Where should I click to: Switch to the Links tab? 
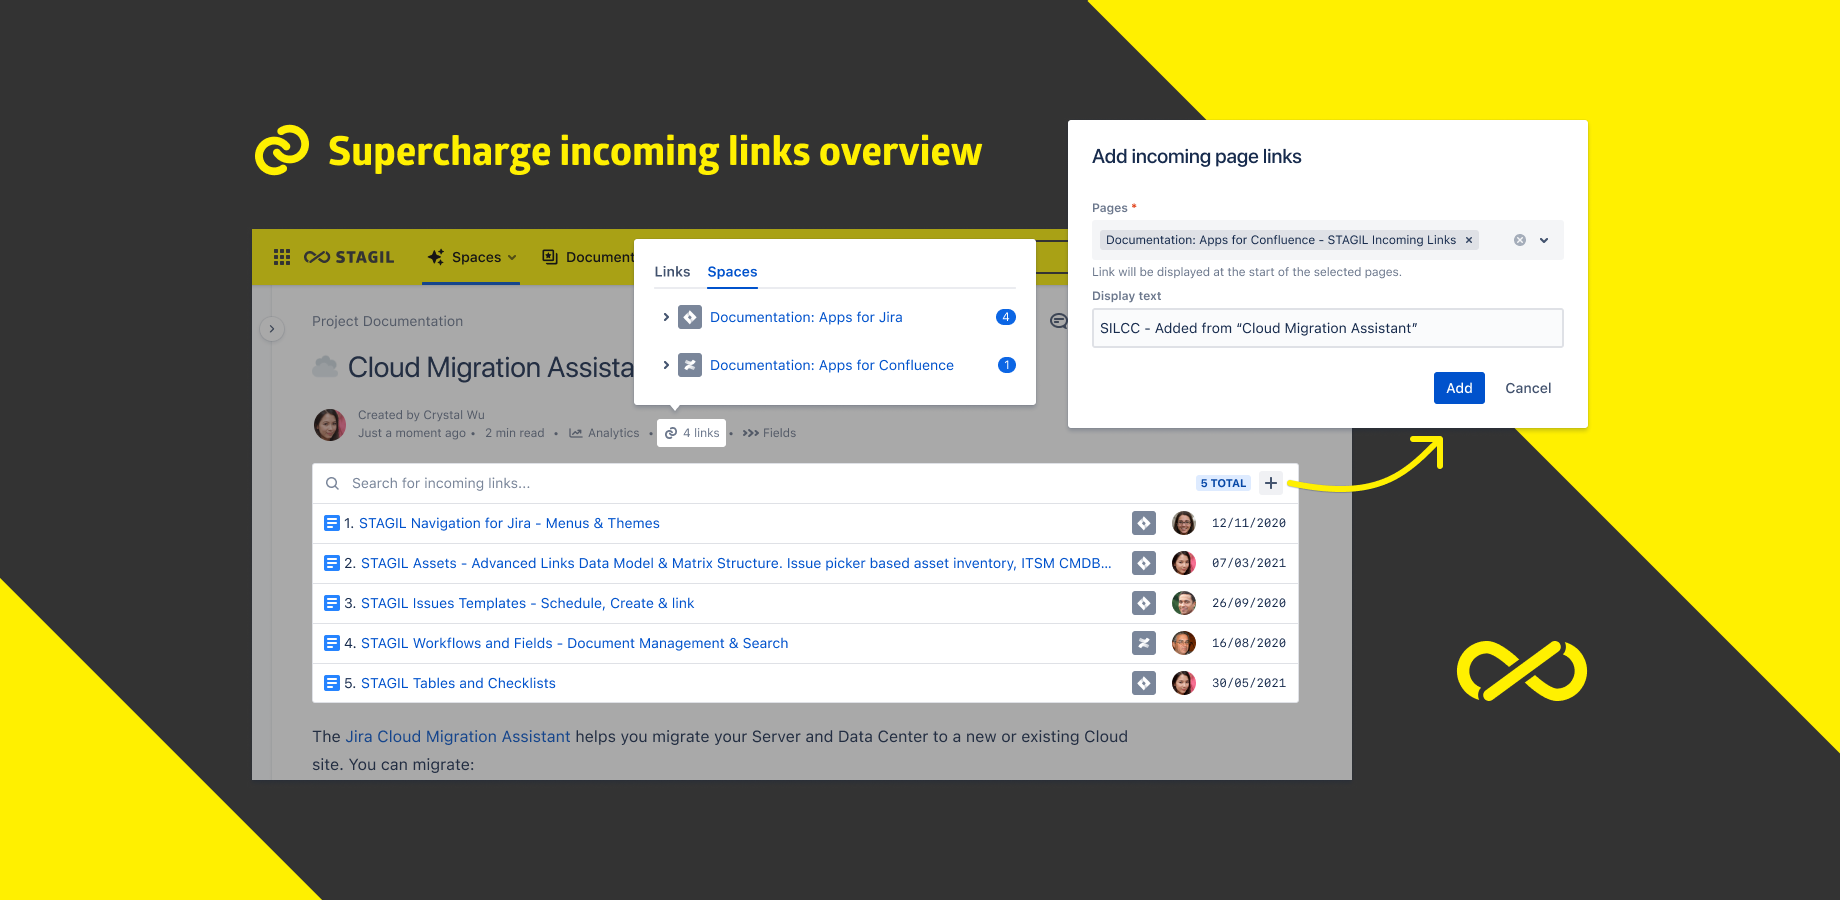point(672,272)
